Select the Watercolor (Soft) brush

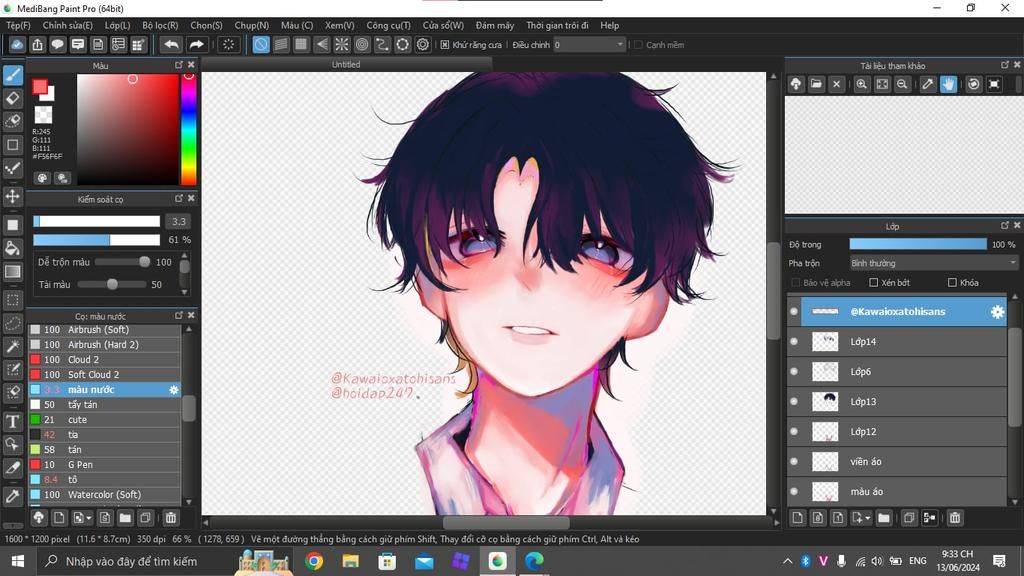point(104,495)
